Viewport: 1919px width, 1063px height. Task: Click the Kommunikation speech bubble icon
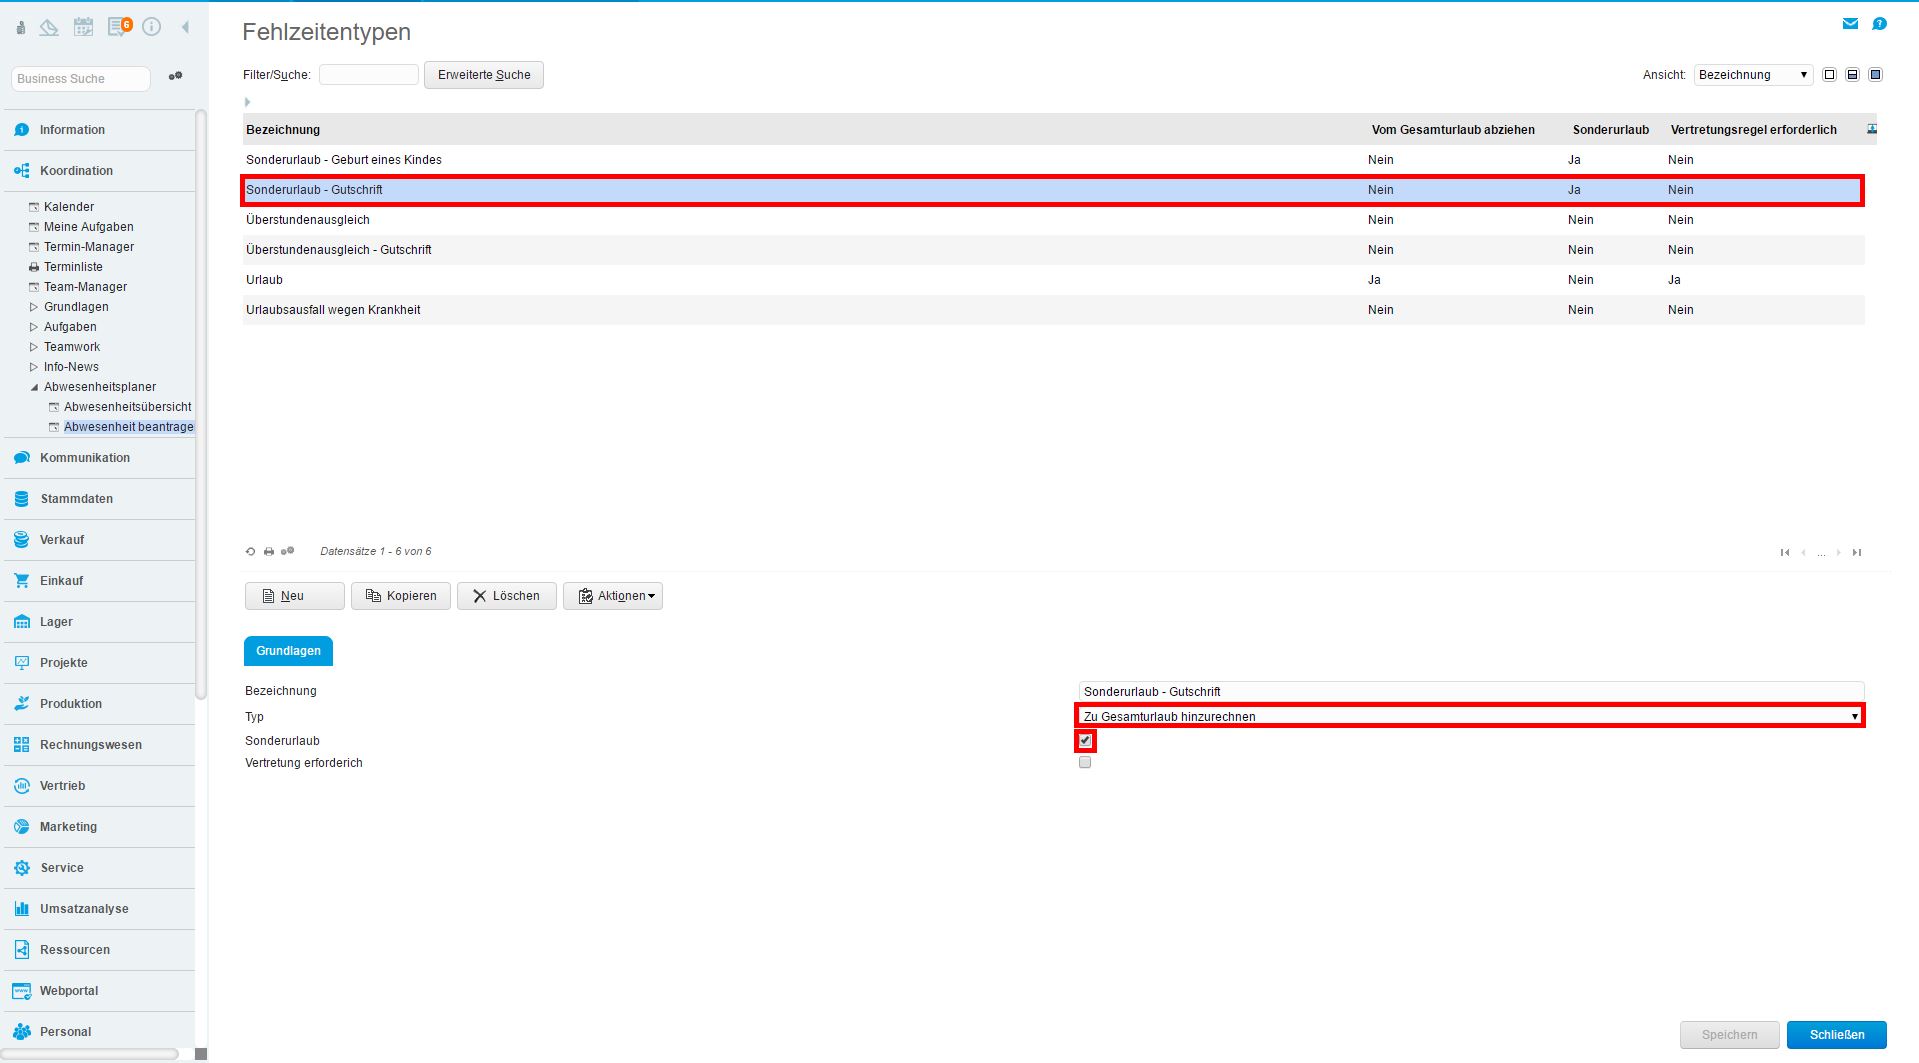(x=22, y=458)
